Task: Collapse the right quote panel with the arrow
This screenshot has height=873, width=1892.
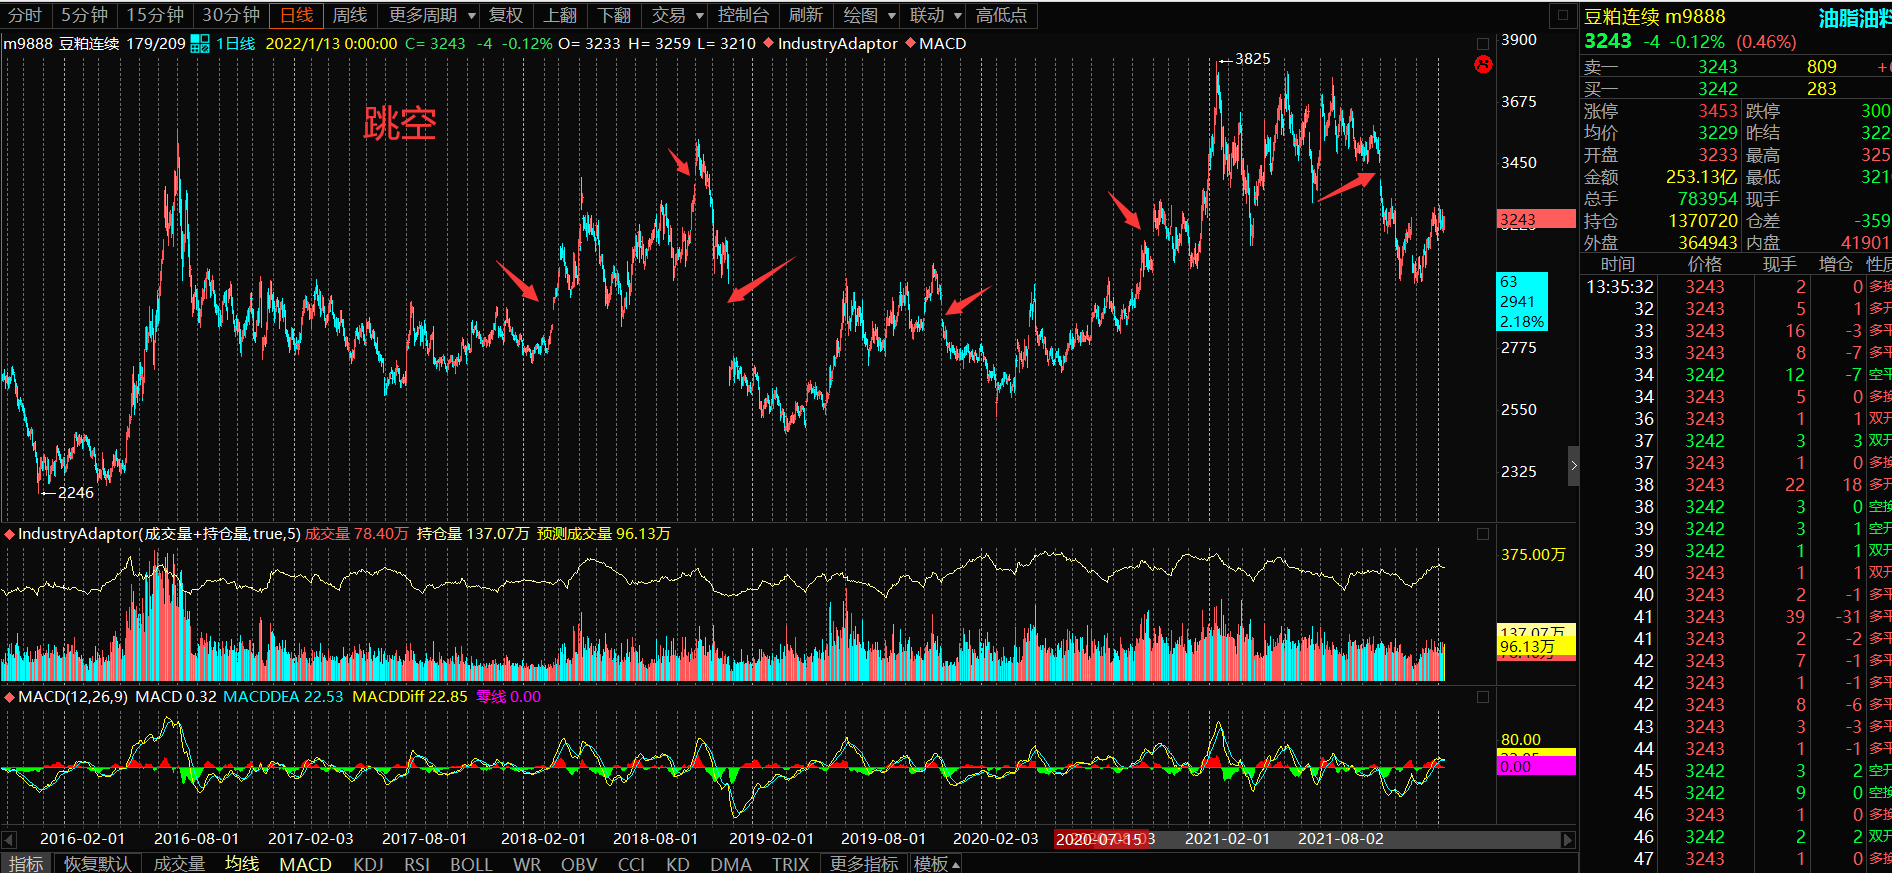Action: point(1573,465)
